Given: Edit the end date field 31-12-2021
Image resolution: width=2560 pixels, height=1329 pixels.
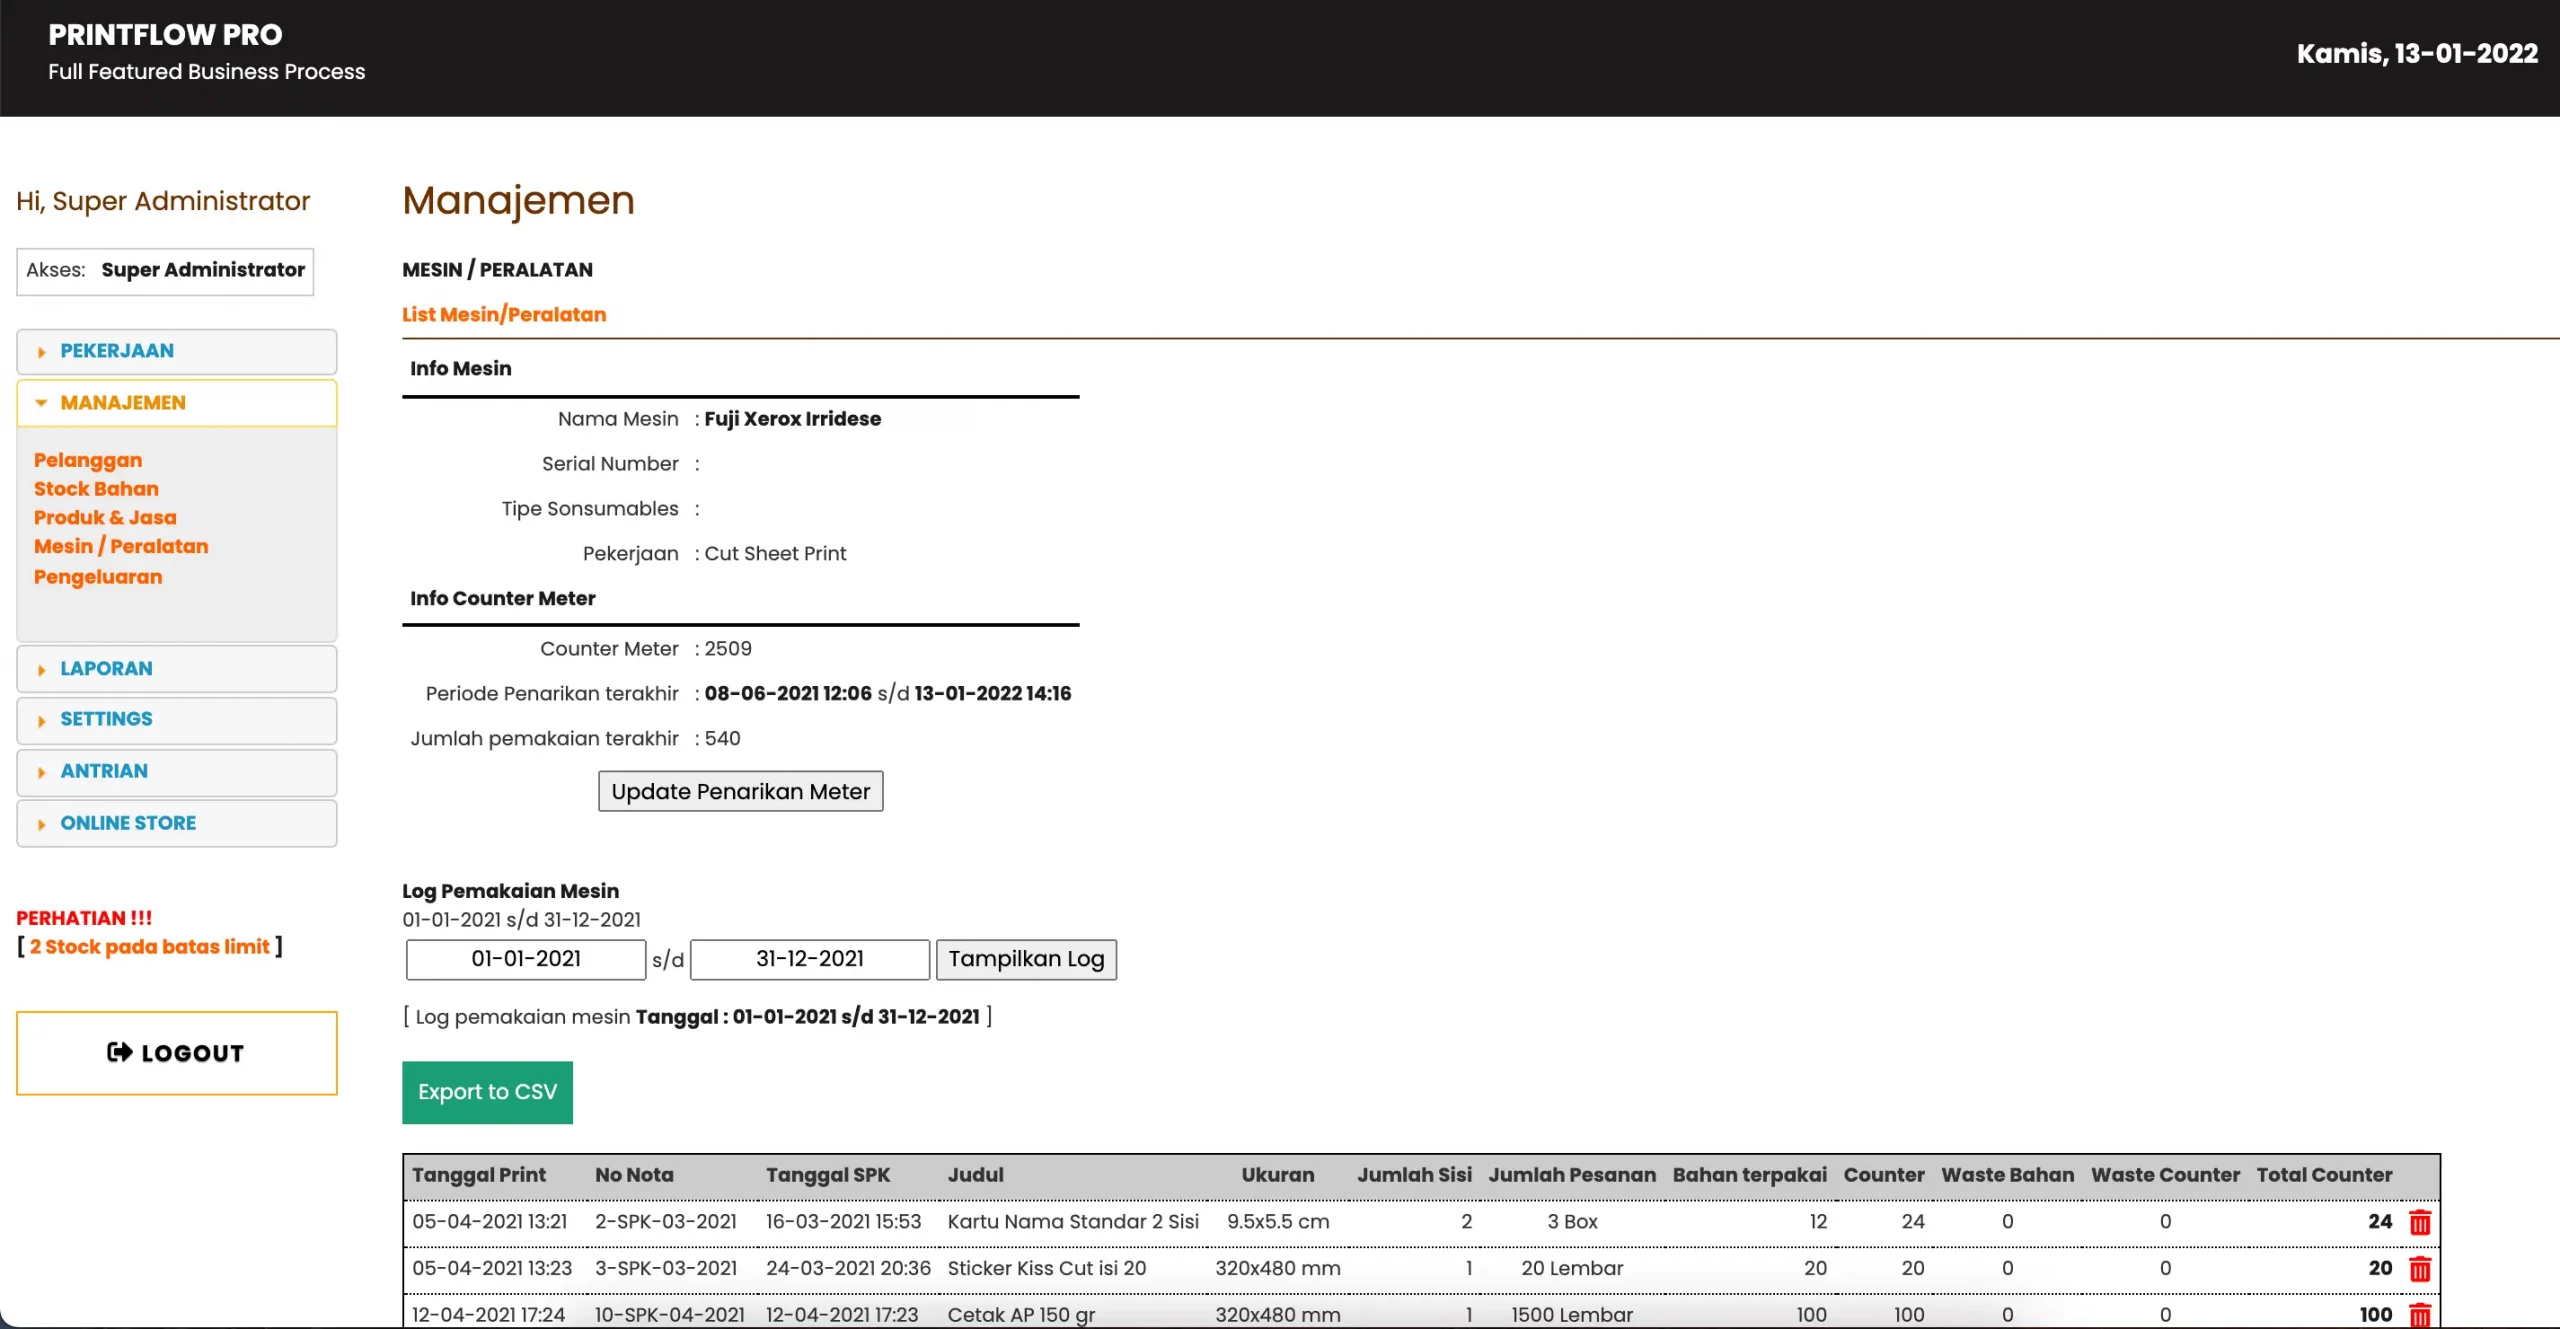Looking at the screenshot, I should (x=810, y=960).
